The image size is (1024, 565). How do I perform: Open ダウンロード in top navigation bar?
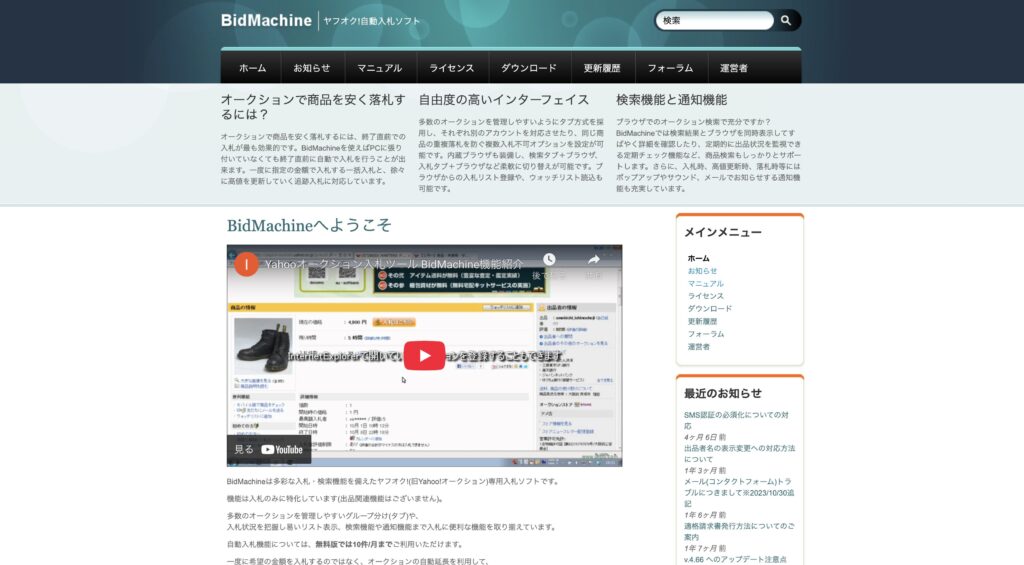(529, 68)
